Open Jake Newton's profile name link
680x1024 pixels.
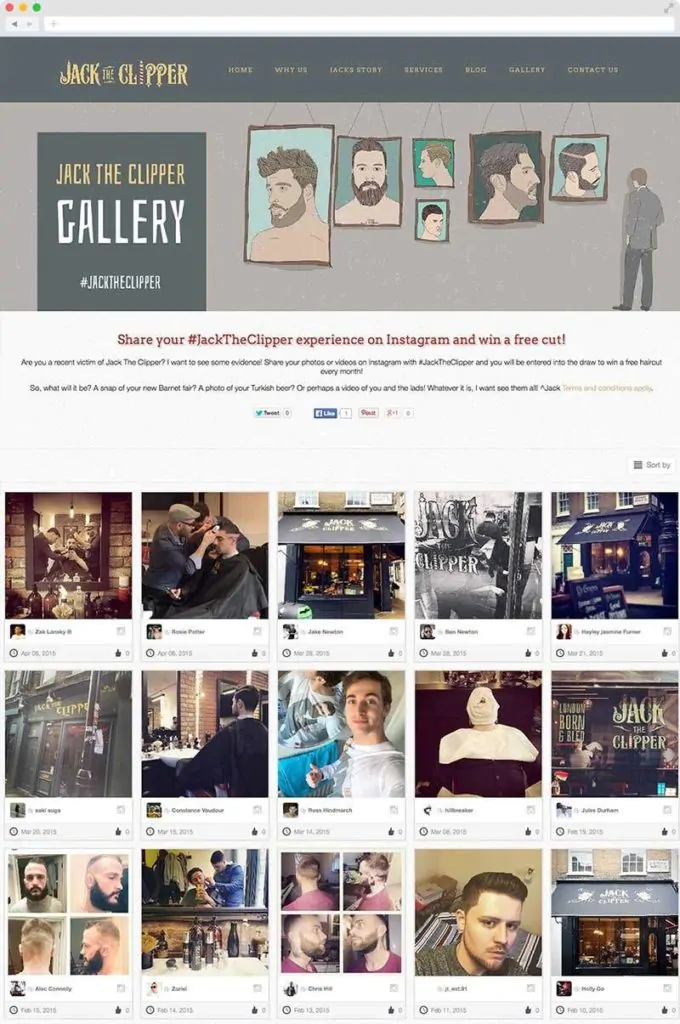325,632
